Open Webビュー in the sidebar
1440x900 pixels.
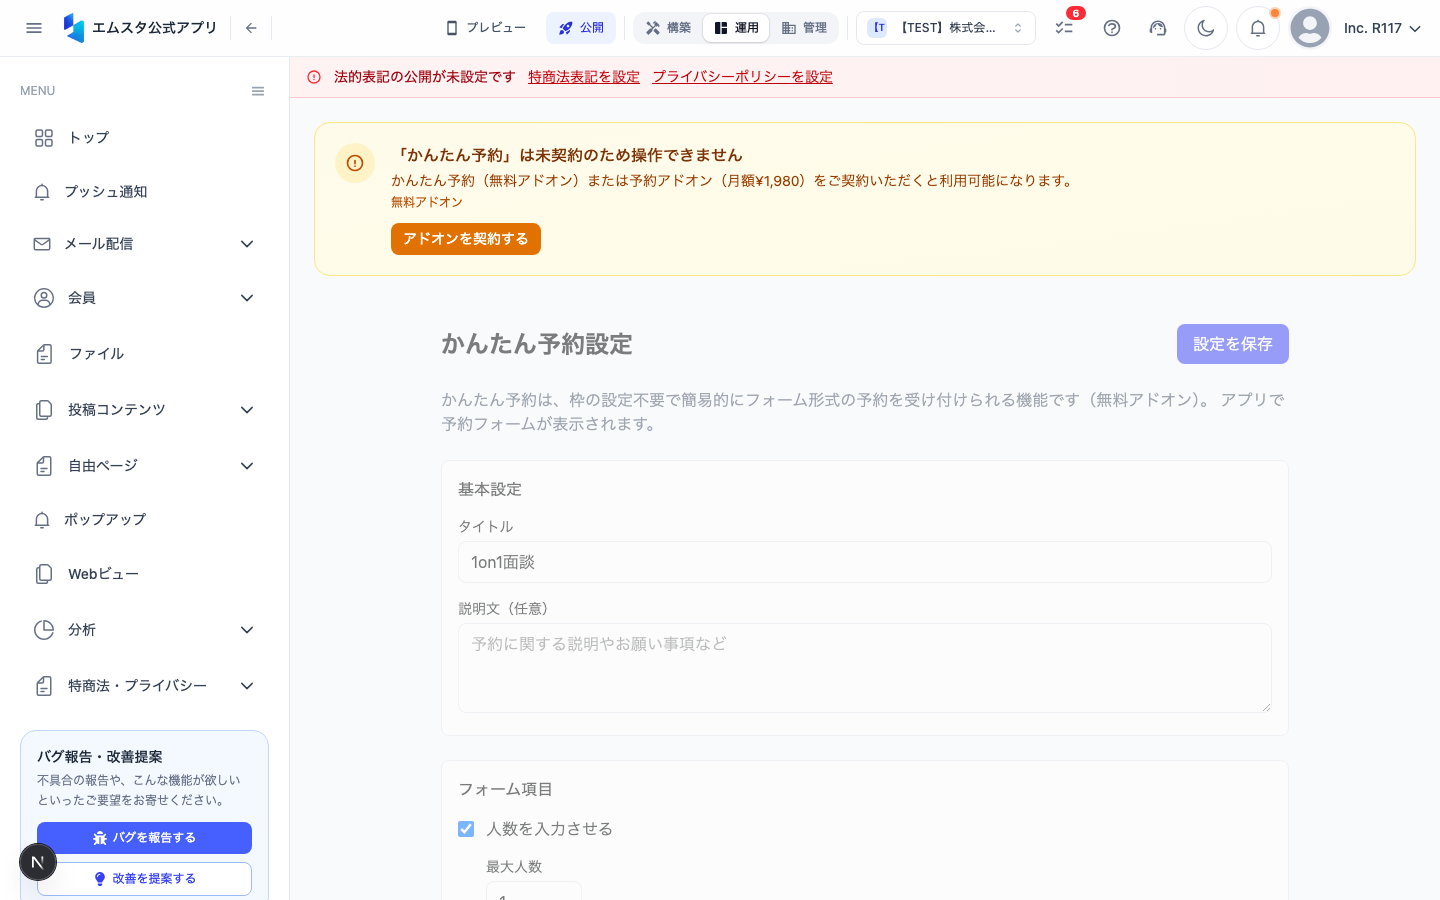pos(144,574)
